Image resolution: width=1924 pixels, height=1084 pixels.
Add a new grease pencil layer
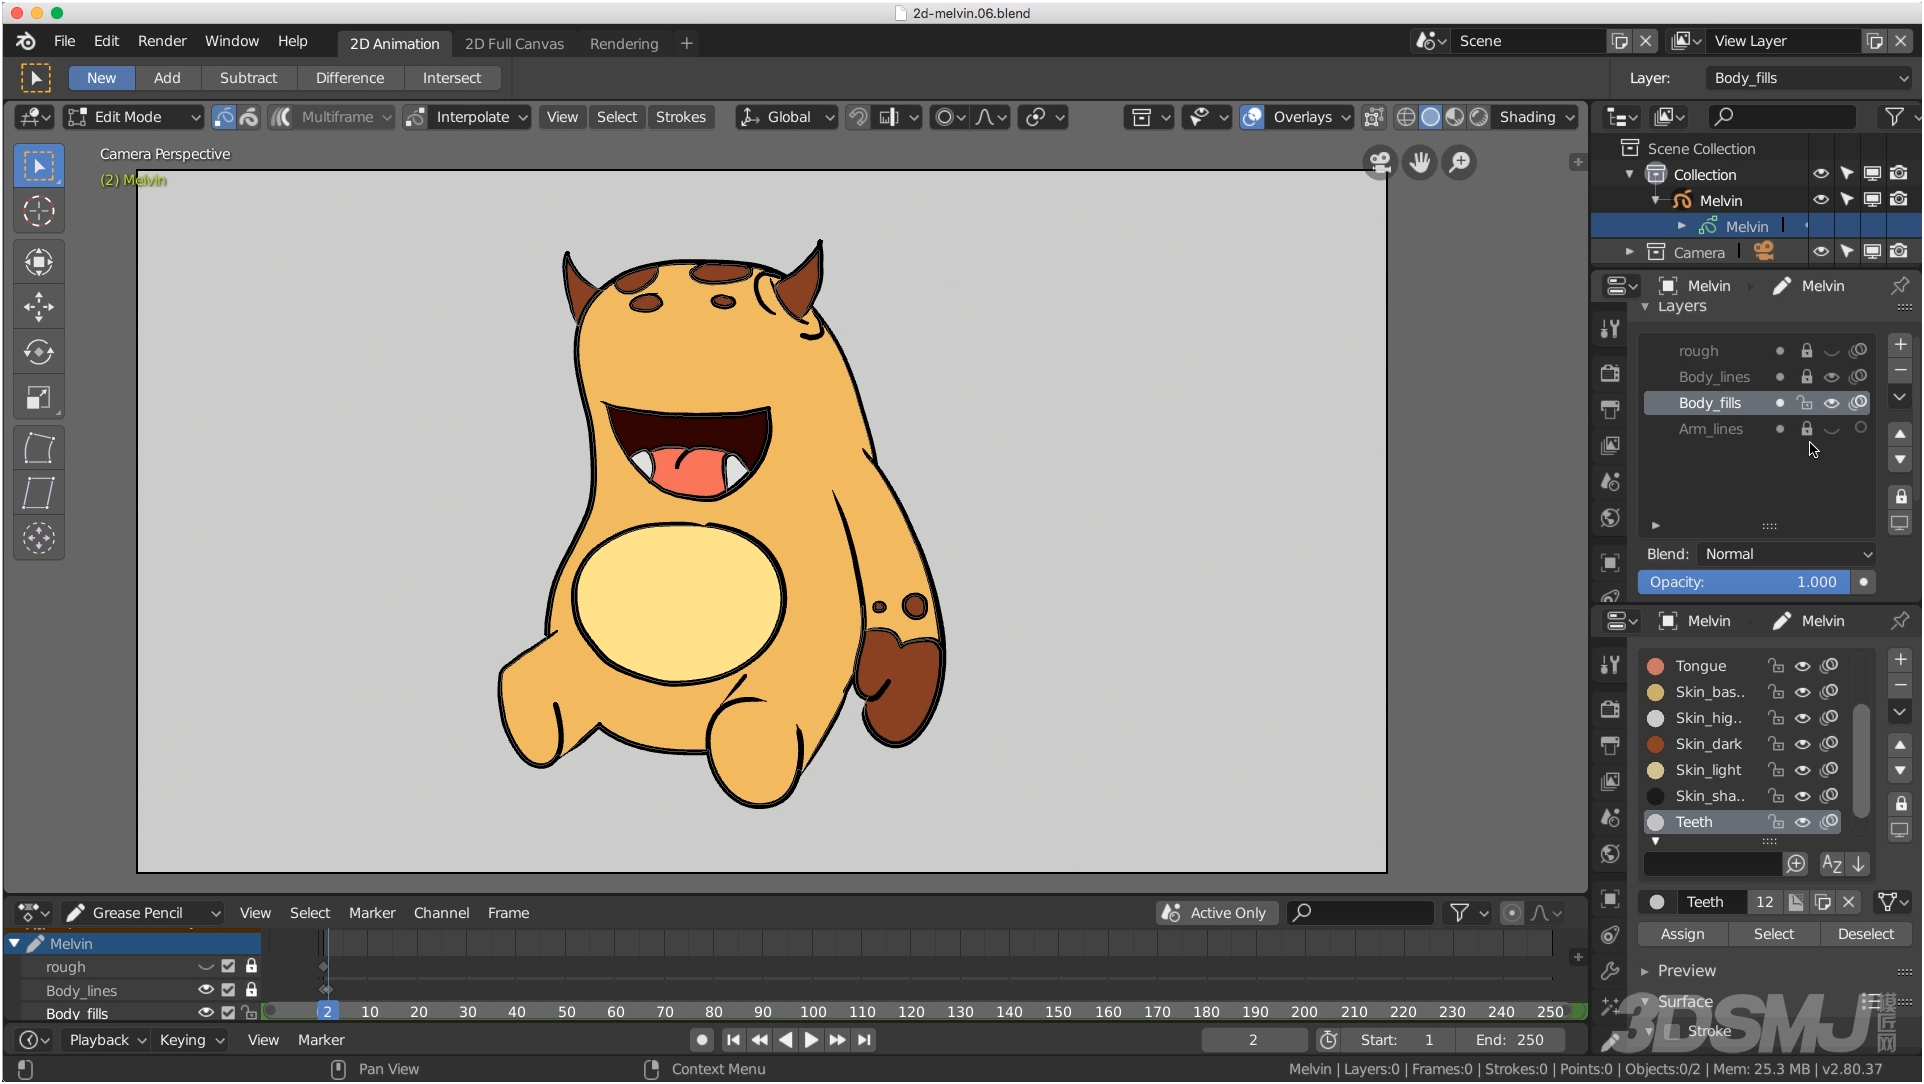1900,345
